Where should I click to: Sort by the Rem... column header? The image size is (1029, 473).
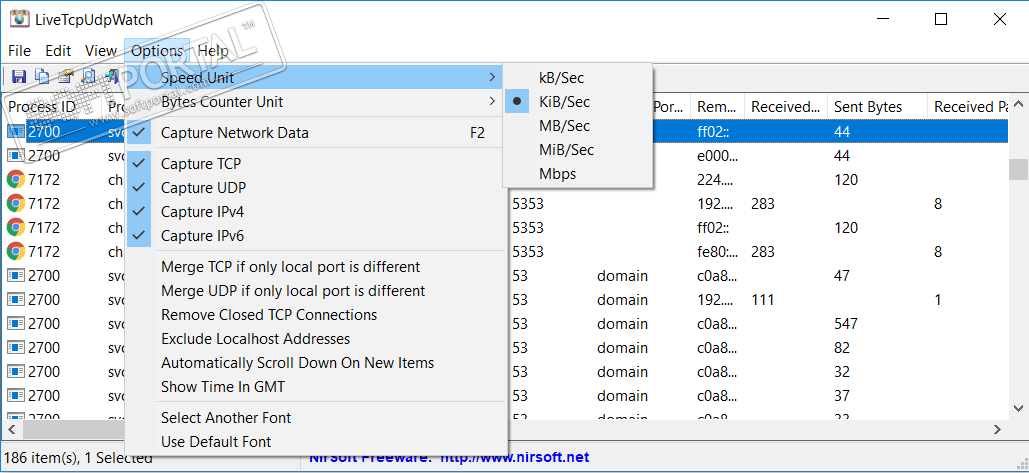click(x=718, y=107)
